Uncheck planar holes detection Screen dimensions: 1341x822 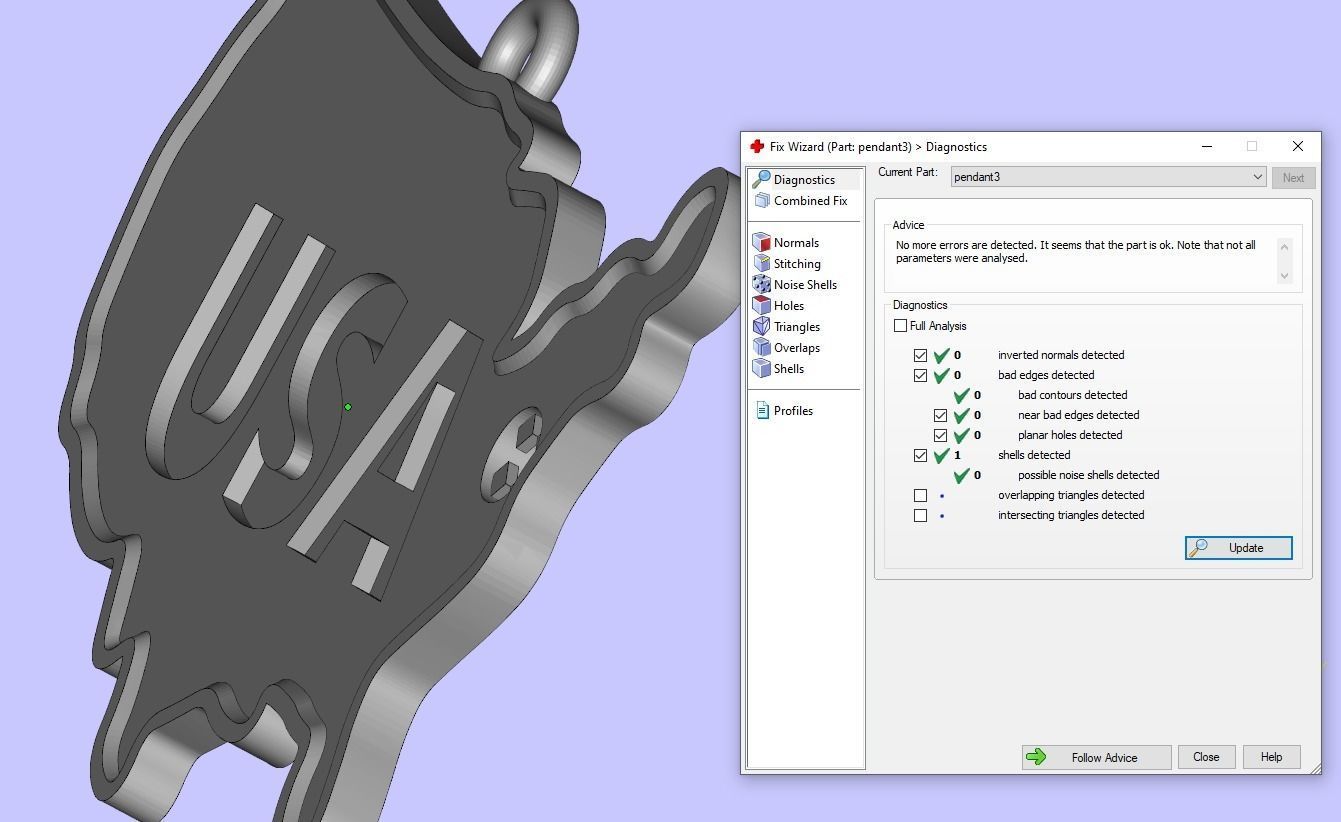(x=940, y=435)
